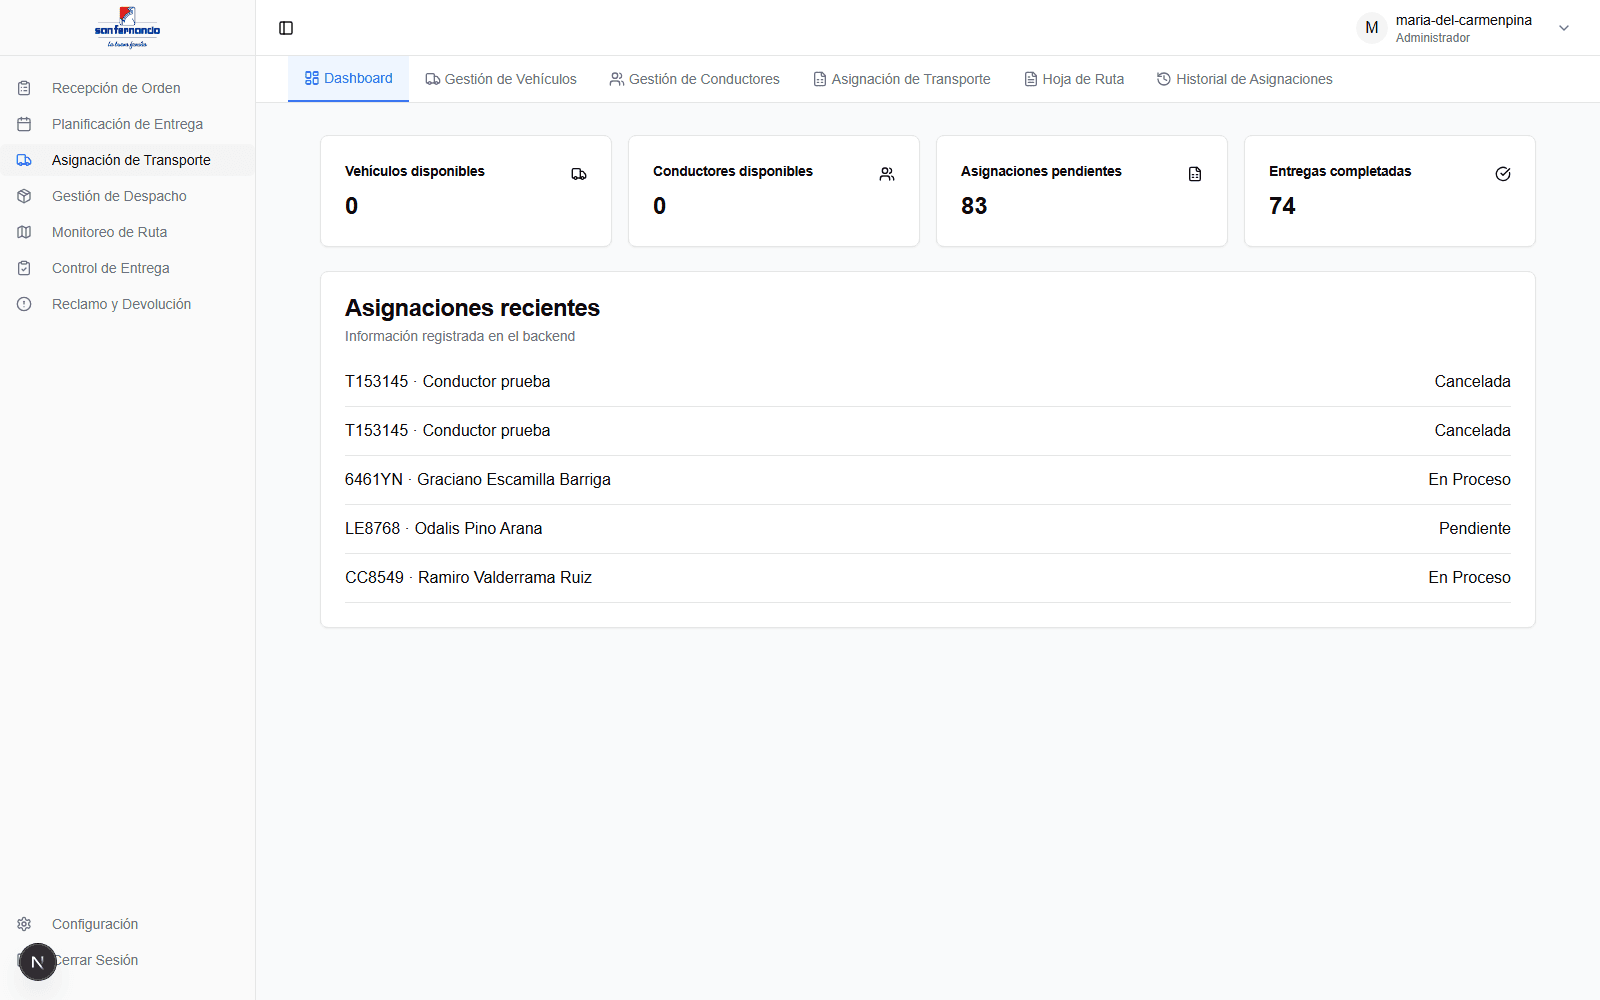Screen dimensions: 1600x1000
Task: Open the Dashboard tab
Action: [348, 78]
